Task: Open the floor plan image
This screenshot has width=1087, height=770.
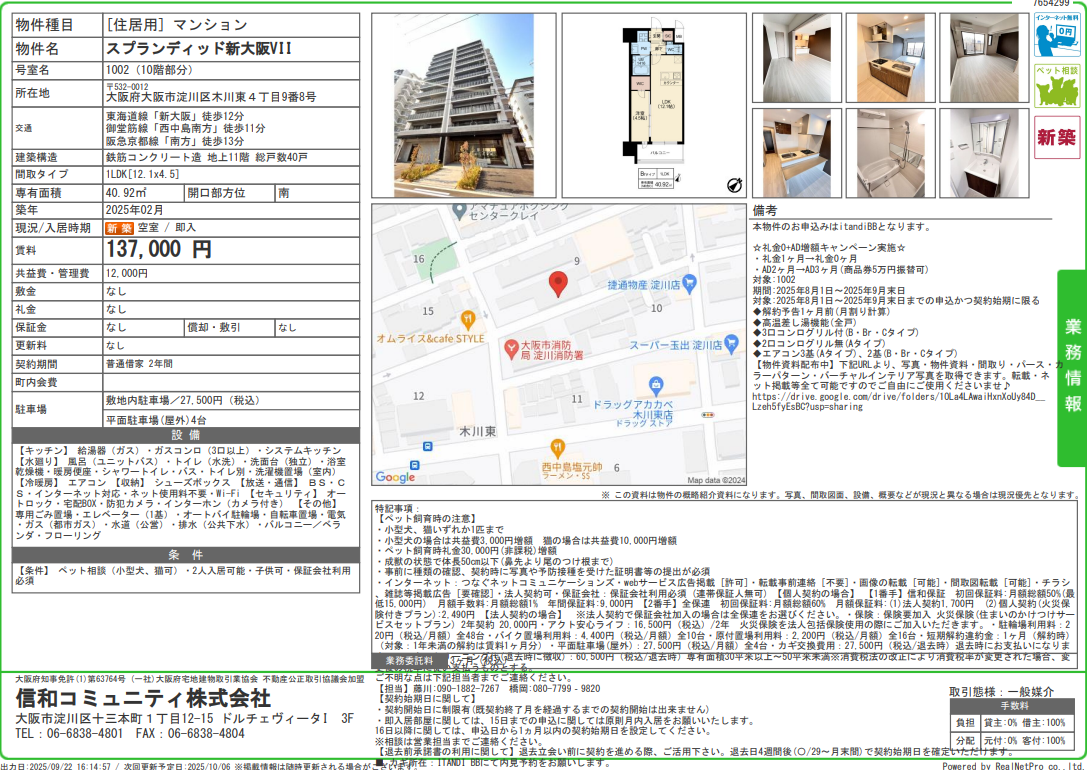Action: pyautogui.click(x=654, y=104)
